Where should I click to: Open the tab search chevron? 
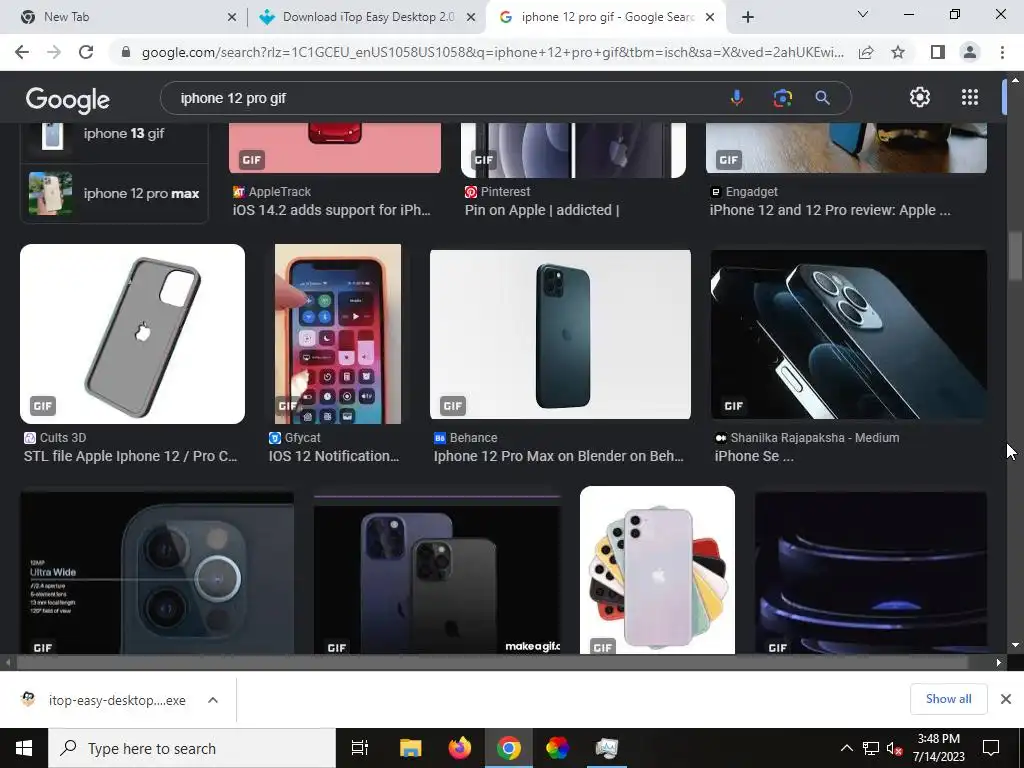[x=863, y=14]
